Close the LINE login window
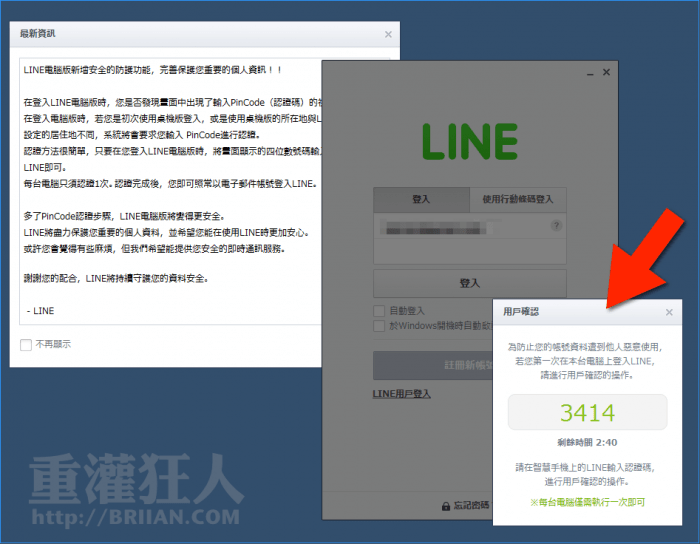The image size is (700, 544). 606,72
